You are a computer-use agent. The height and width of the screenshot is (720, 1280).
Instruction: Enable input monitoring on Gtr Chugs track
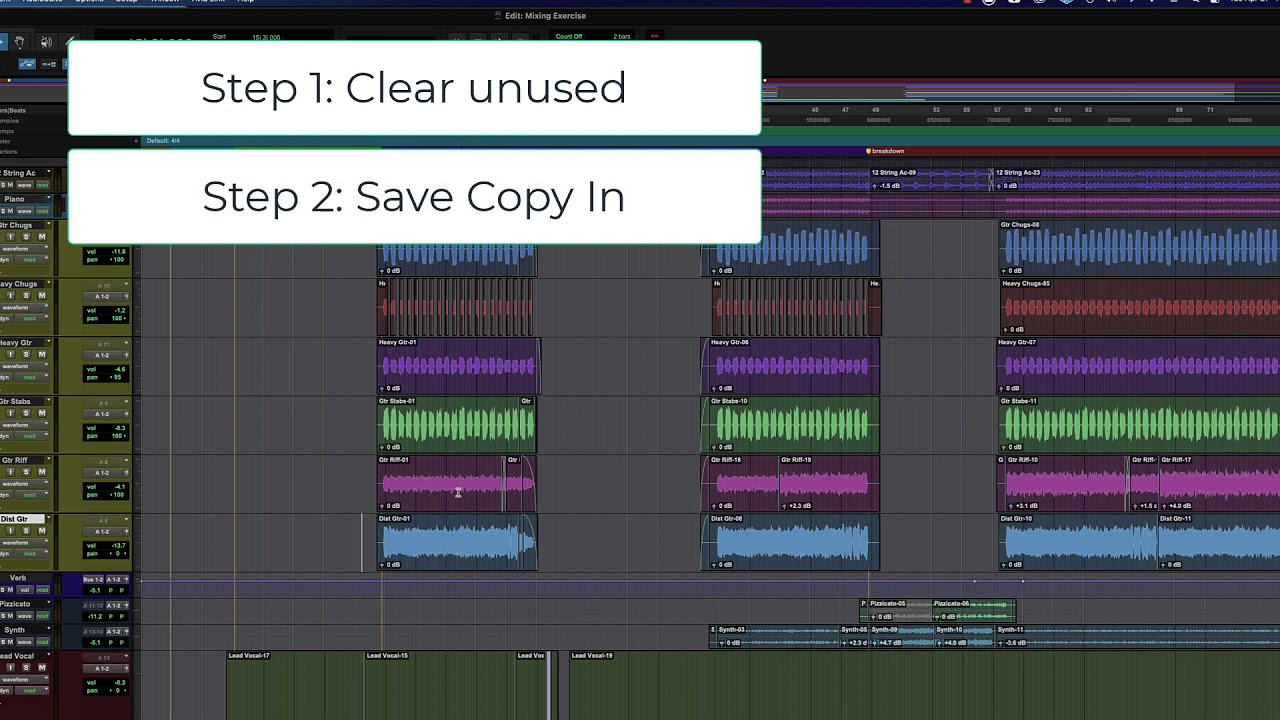pos(11,236)
